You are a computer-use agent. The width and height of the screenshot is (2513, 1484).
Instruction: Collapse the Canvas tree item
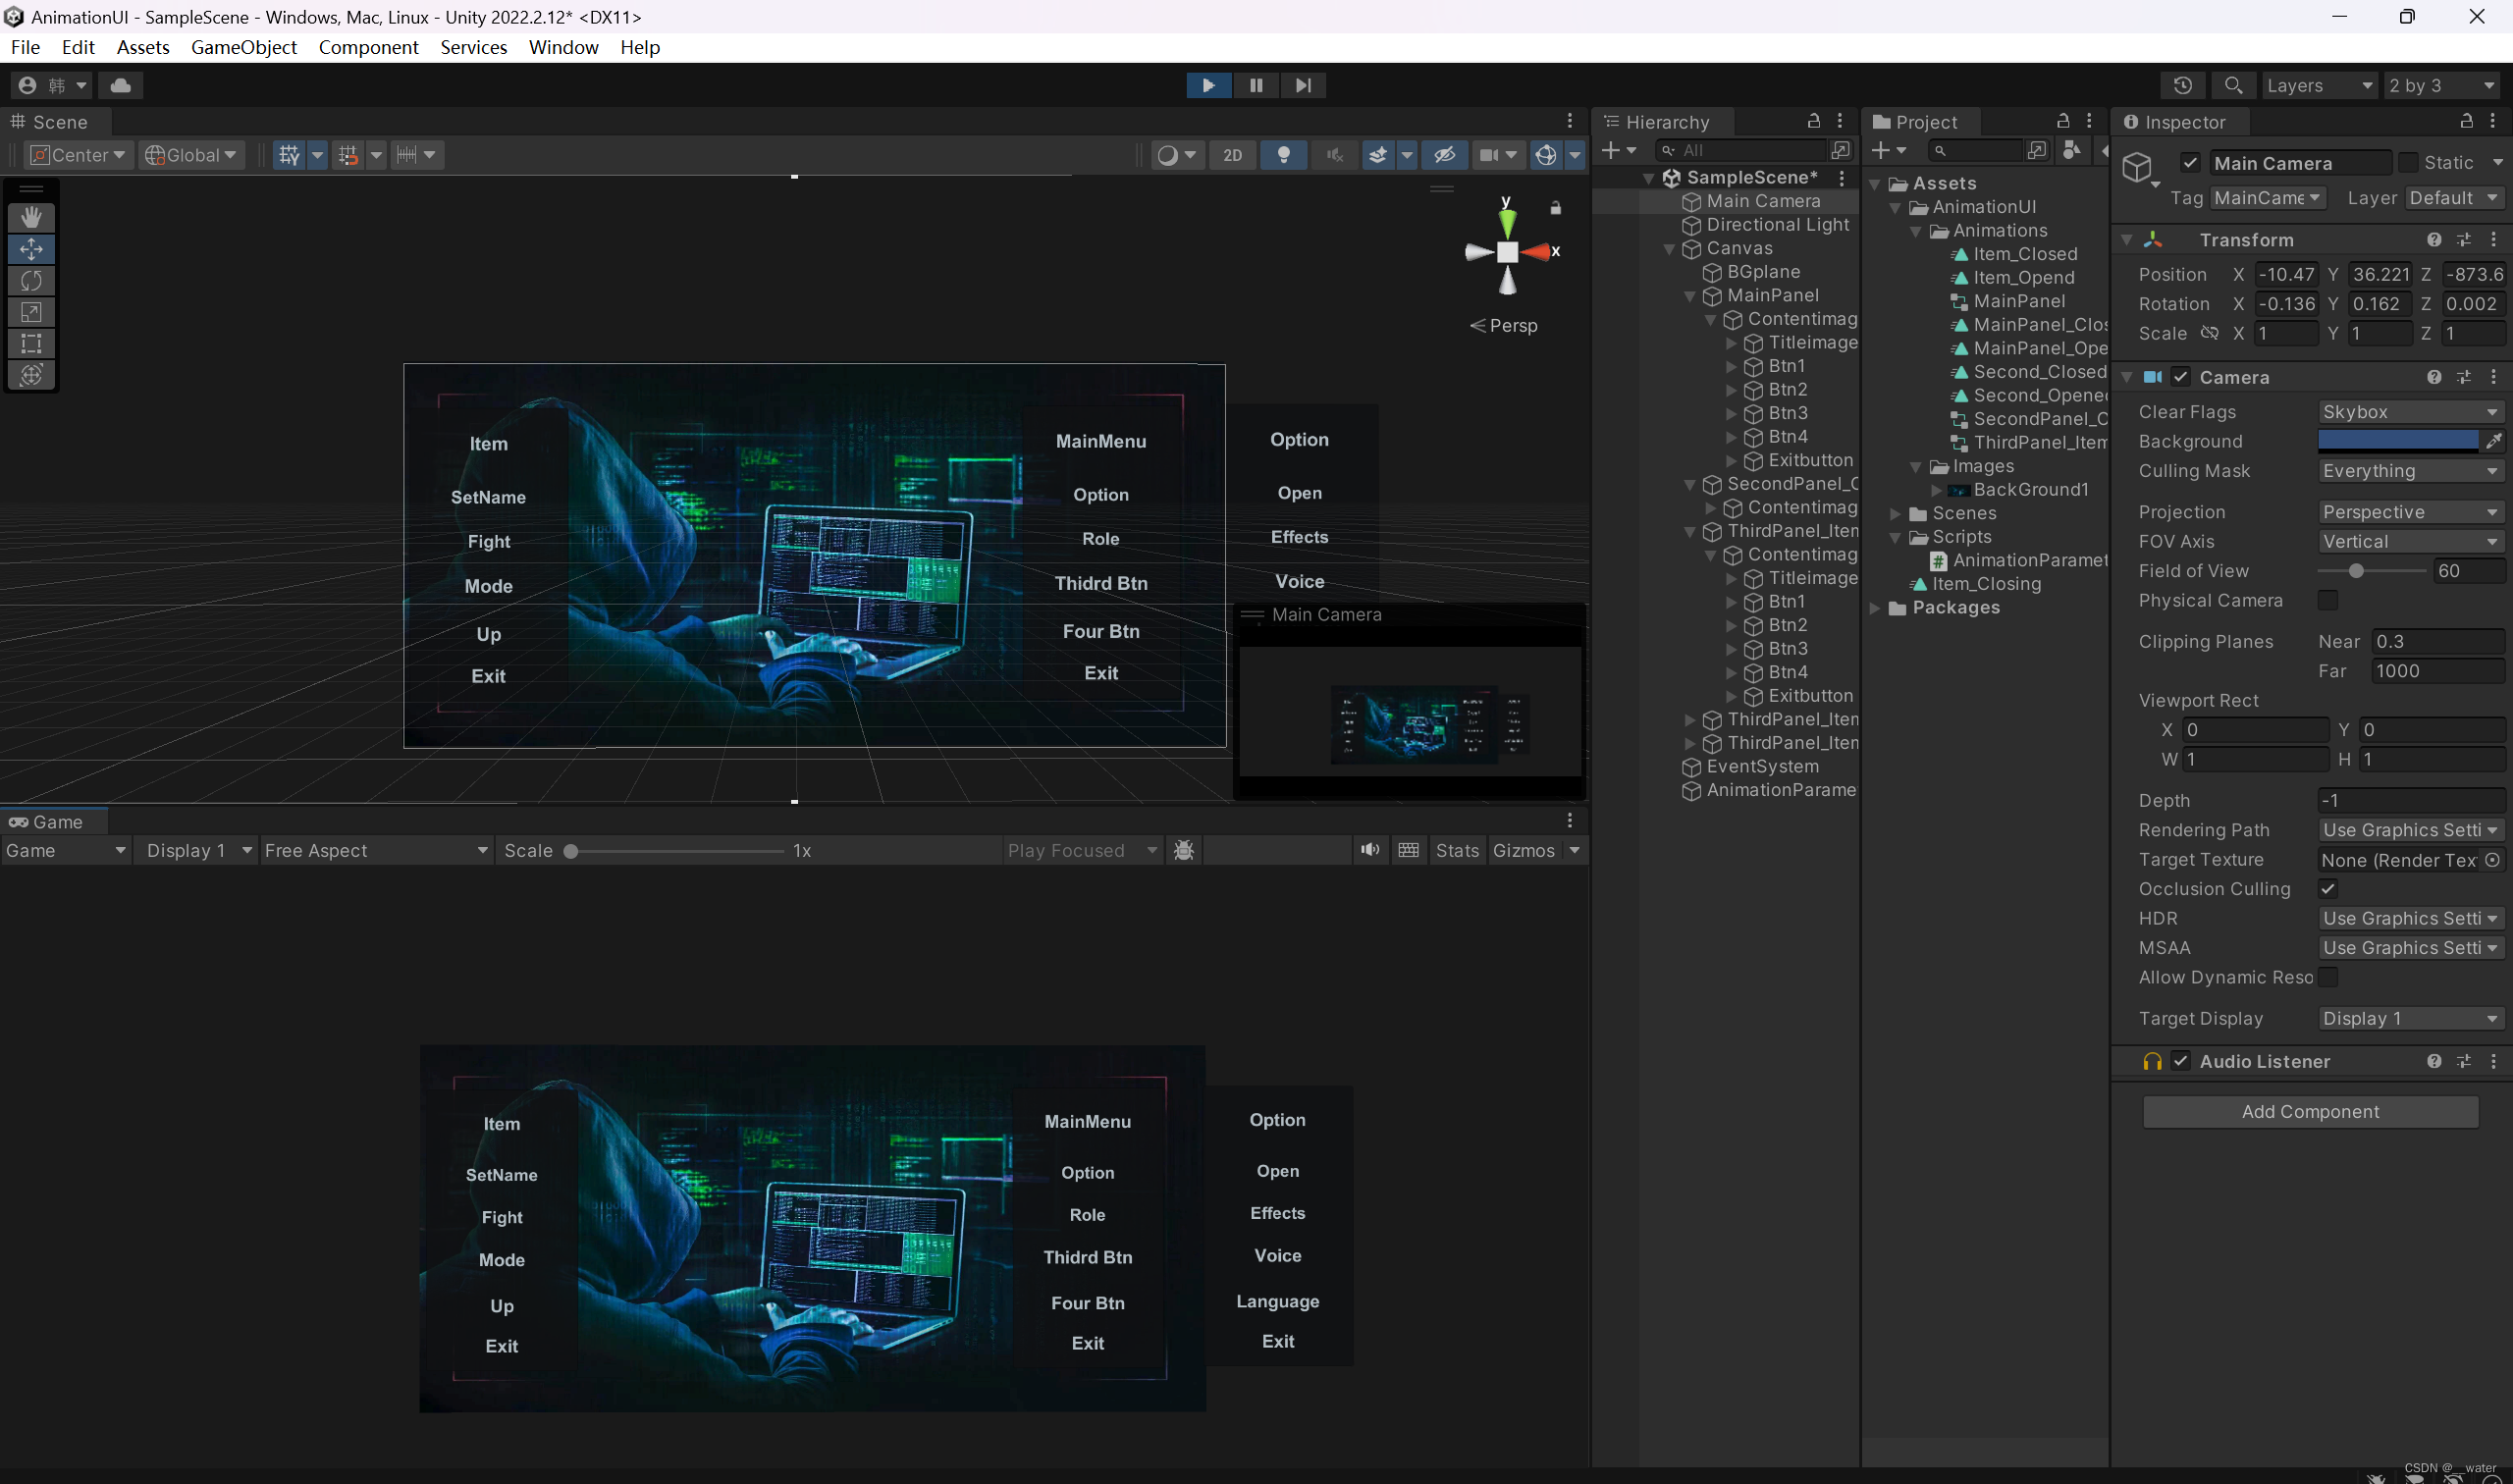[x=1669, y=249]
